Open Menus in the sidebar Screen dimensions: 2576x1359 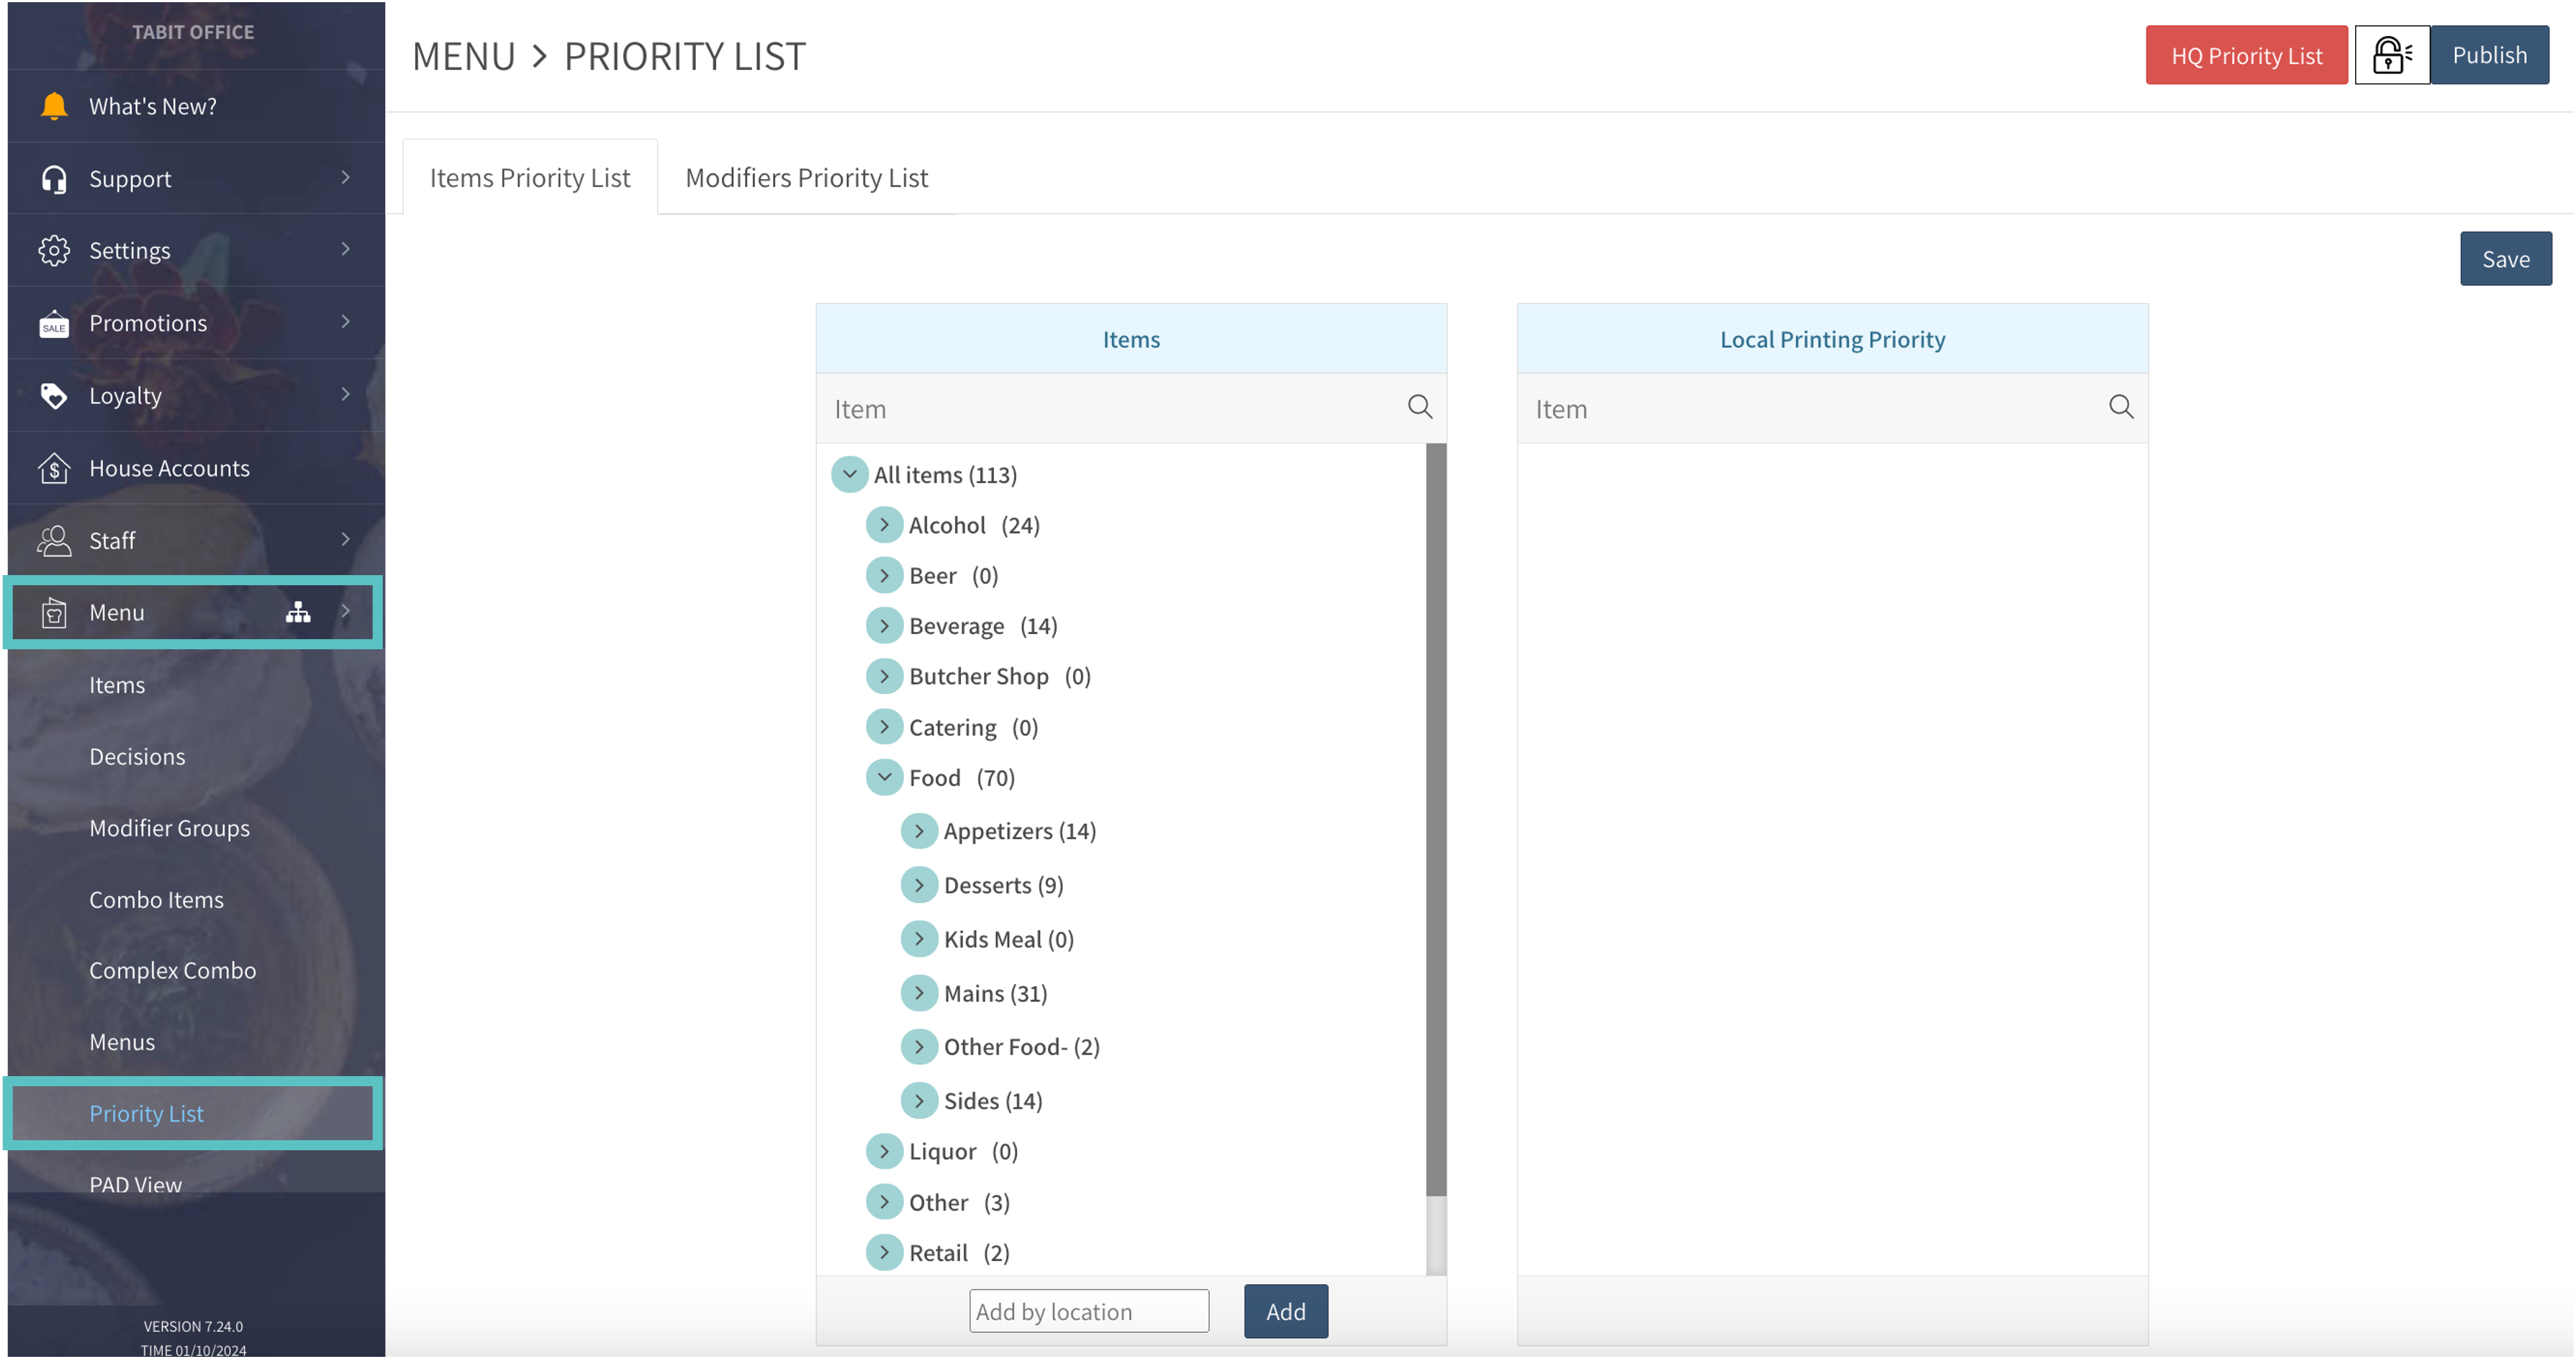click(x=122, y=1042)
